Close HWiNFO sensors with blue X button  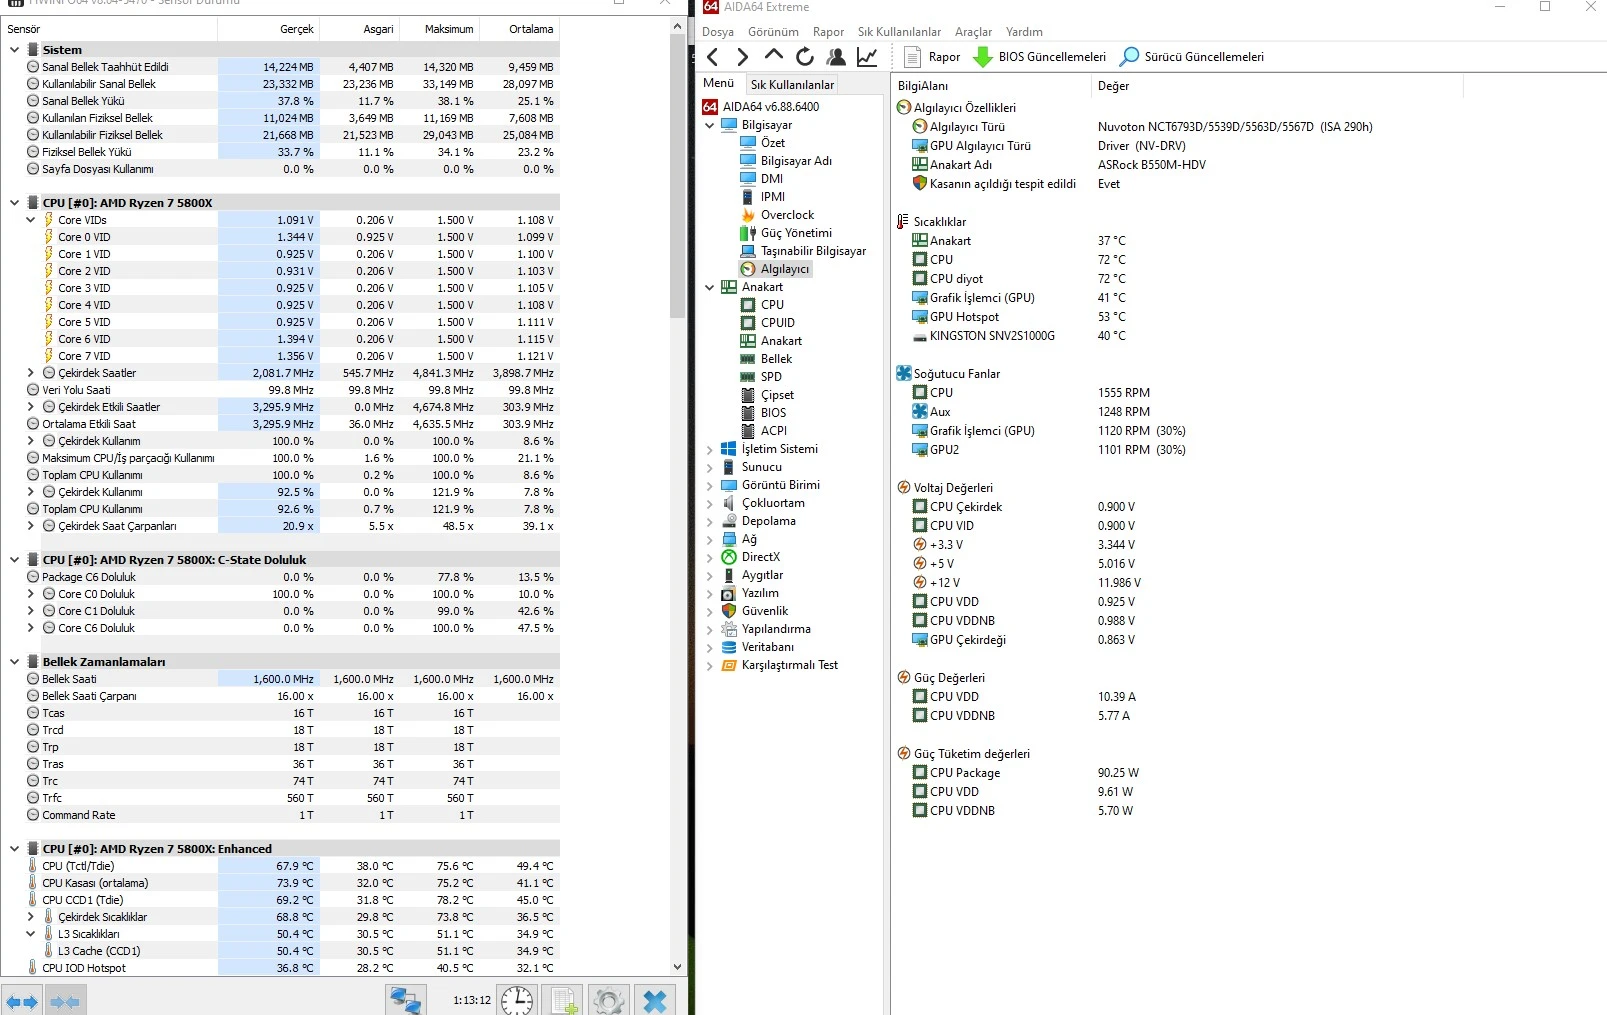coord(655,1000)
